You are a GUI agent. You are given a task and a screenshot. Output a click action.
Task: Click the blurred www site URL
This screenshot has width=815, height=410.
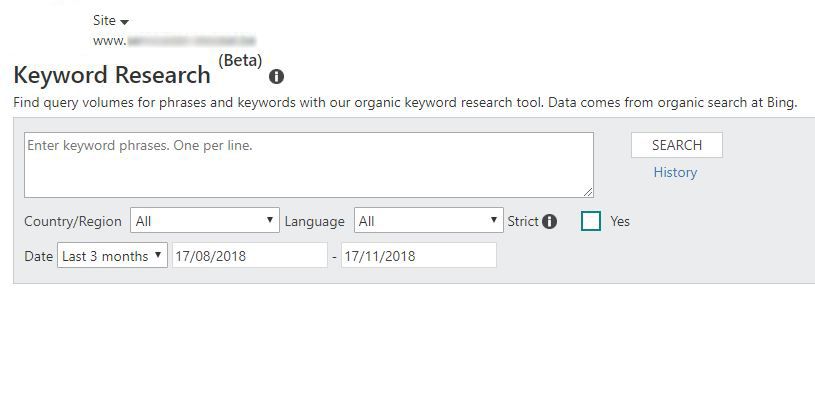tap(174, 41)
